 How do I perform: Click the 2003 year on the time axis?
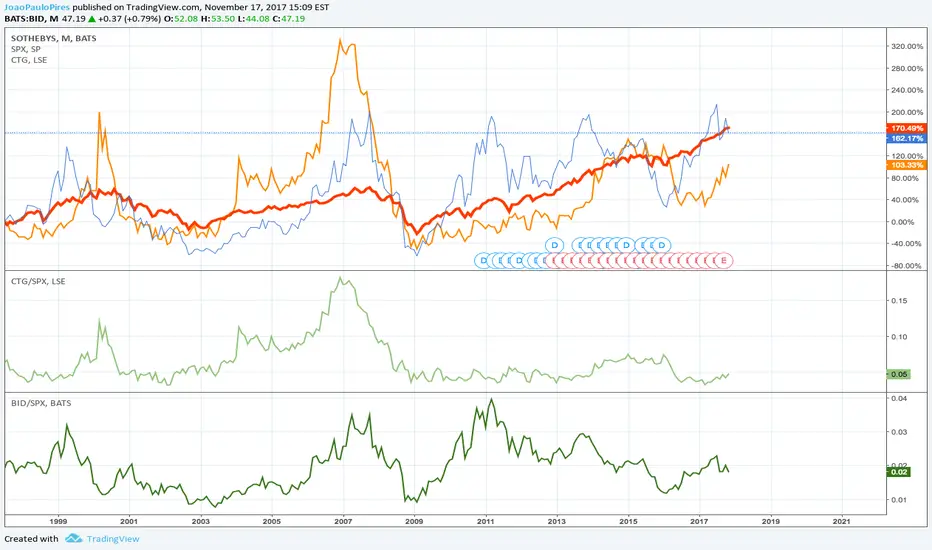point(200,521)
